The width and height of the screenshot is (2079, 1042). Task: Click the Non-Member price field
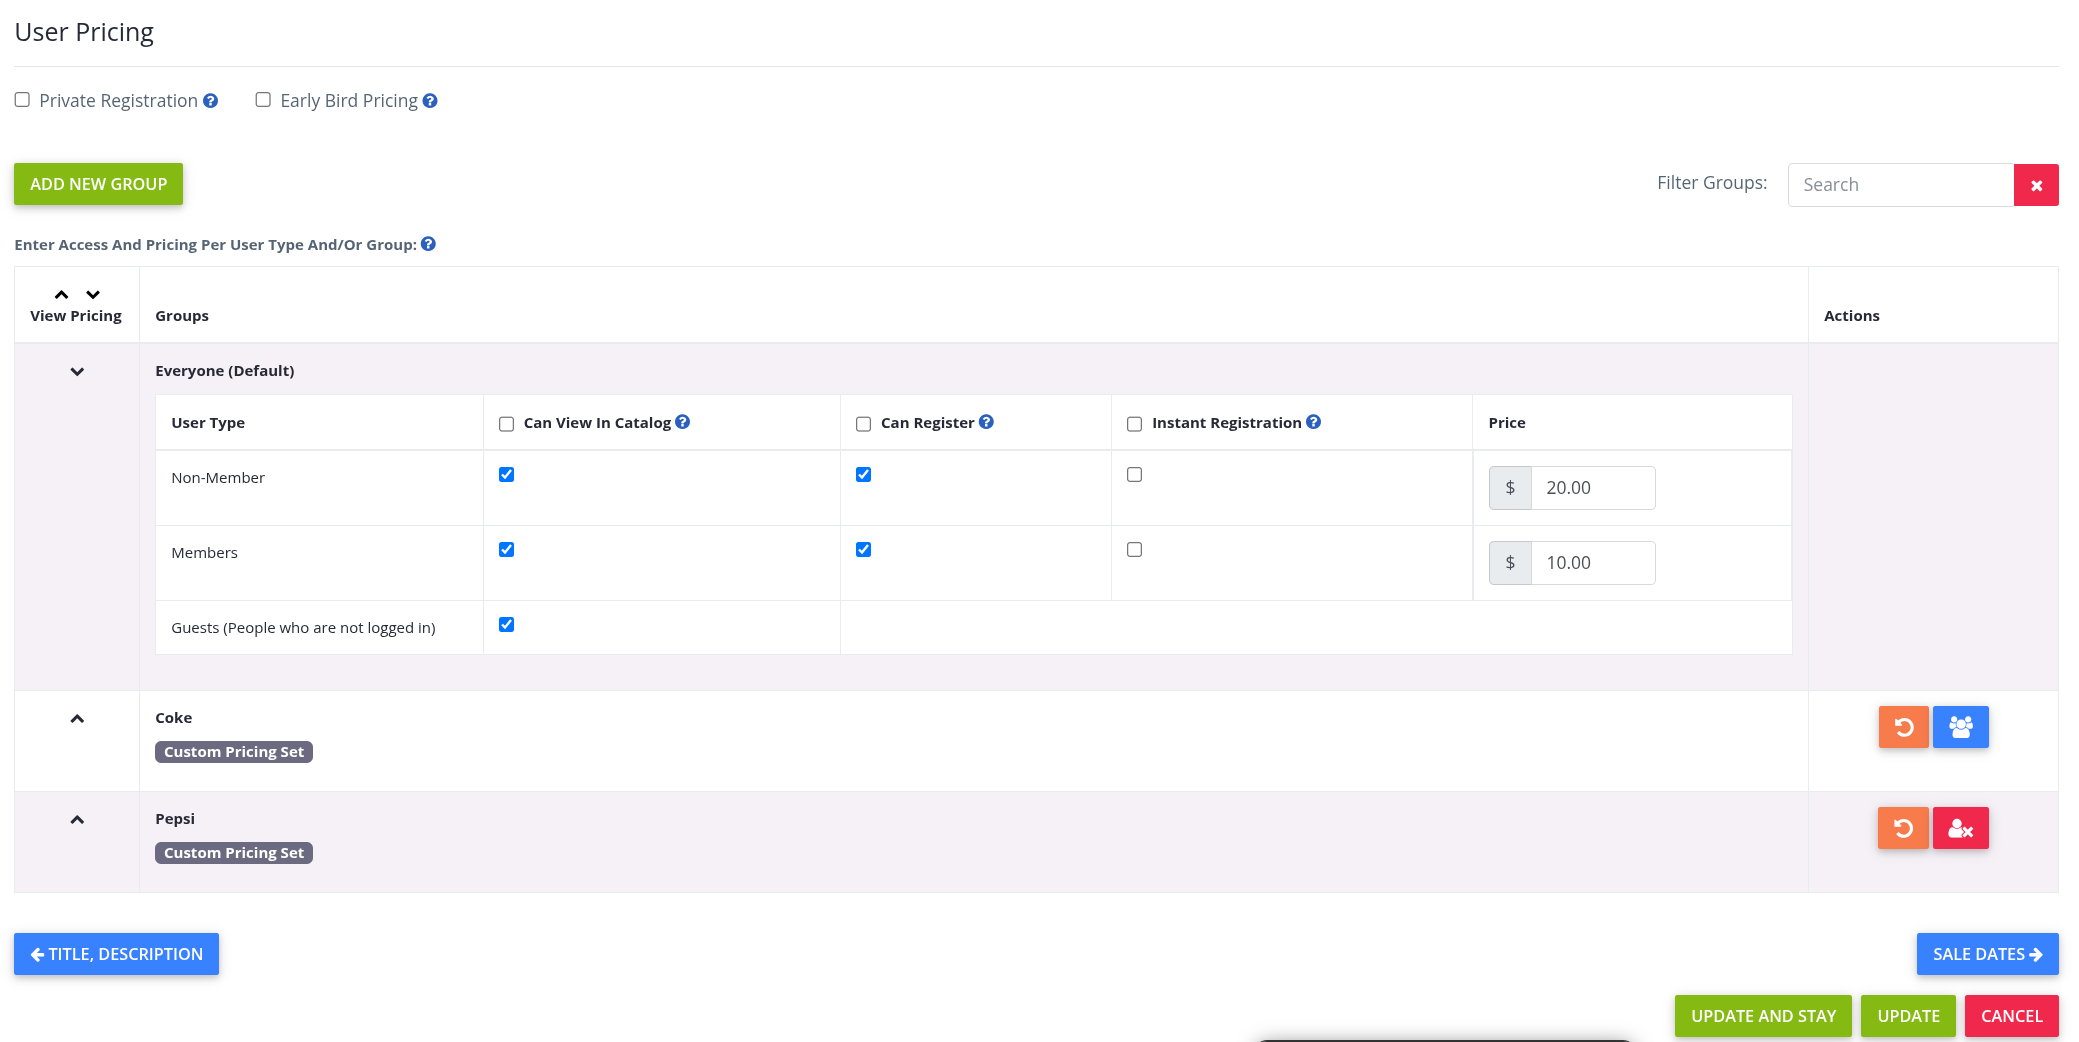1592,488
